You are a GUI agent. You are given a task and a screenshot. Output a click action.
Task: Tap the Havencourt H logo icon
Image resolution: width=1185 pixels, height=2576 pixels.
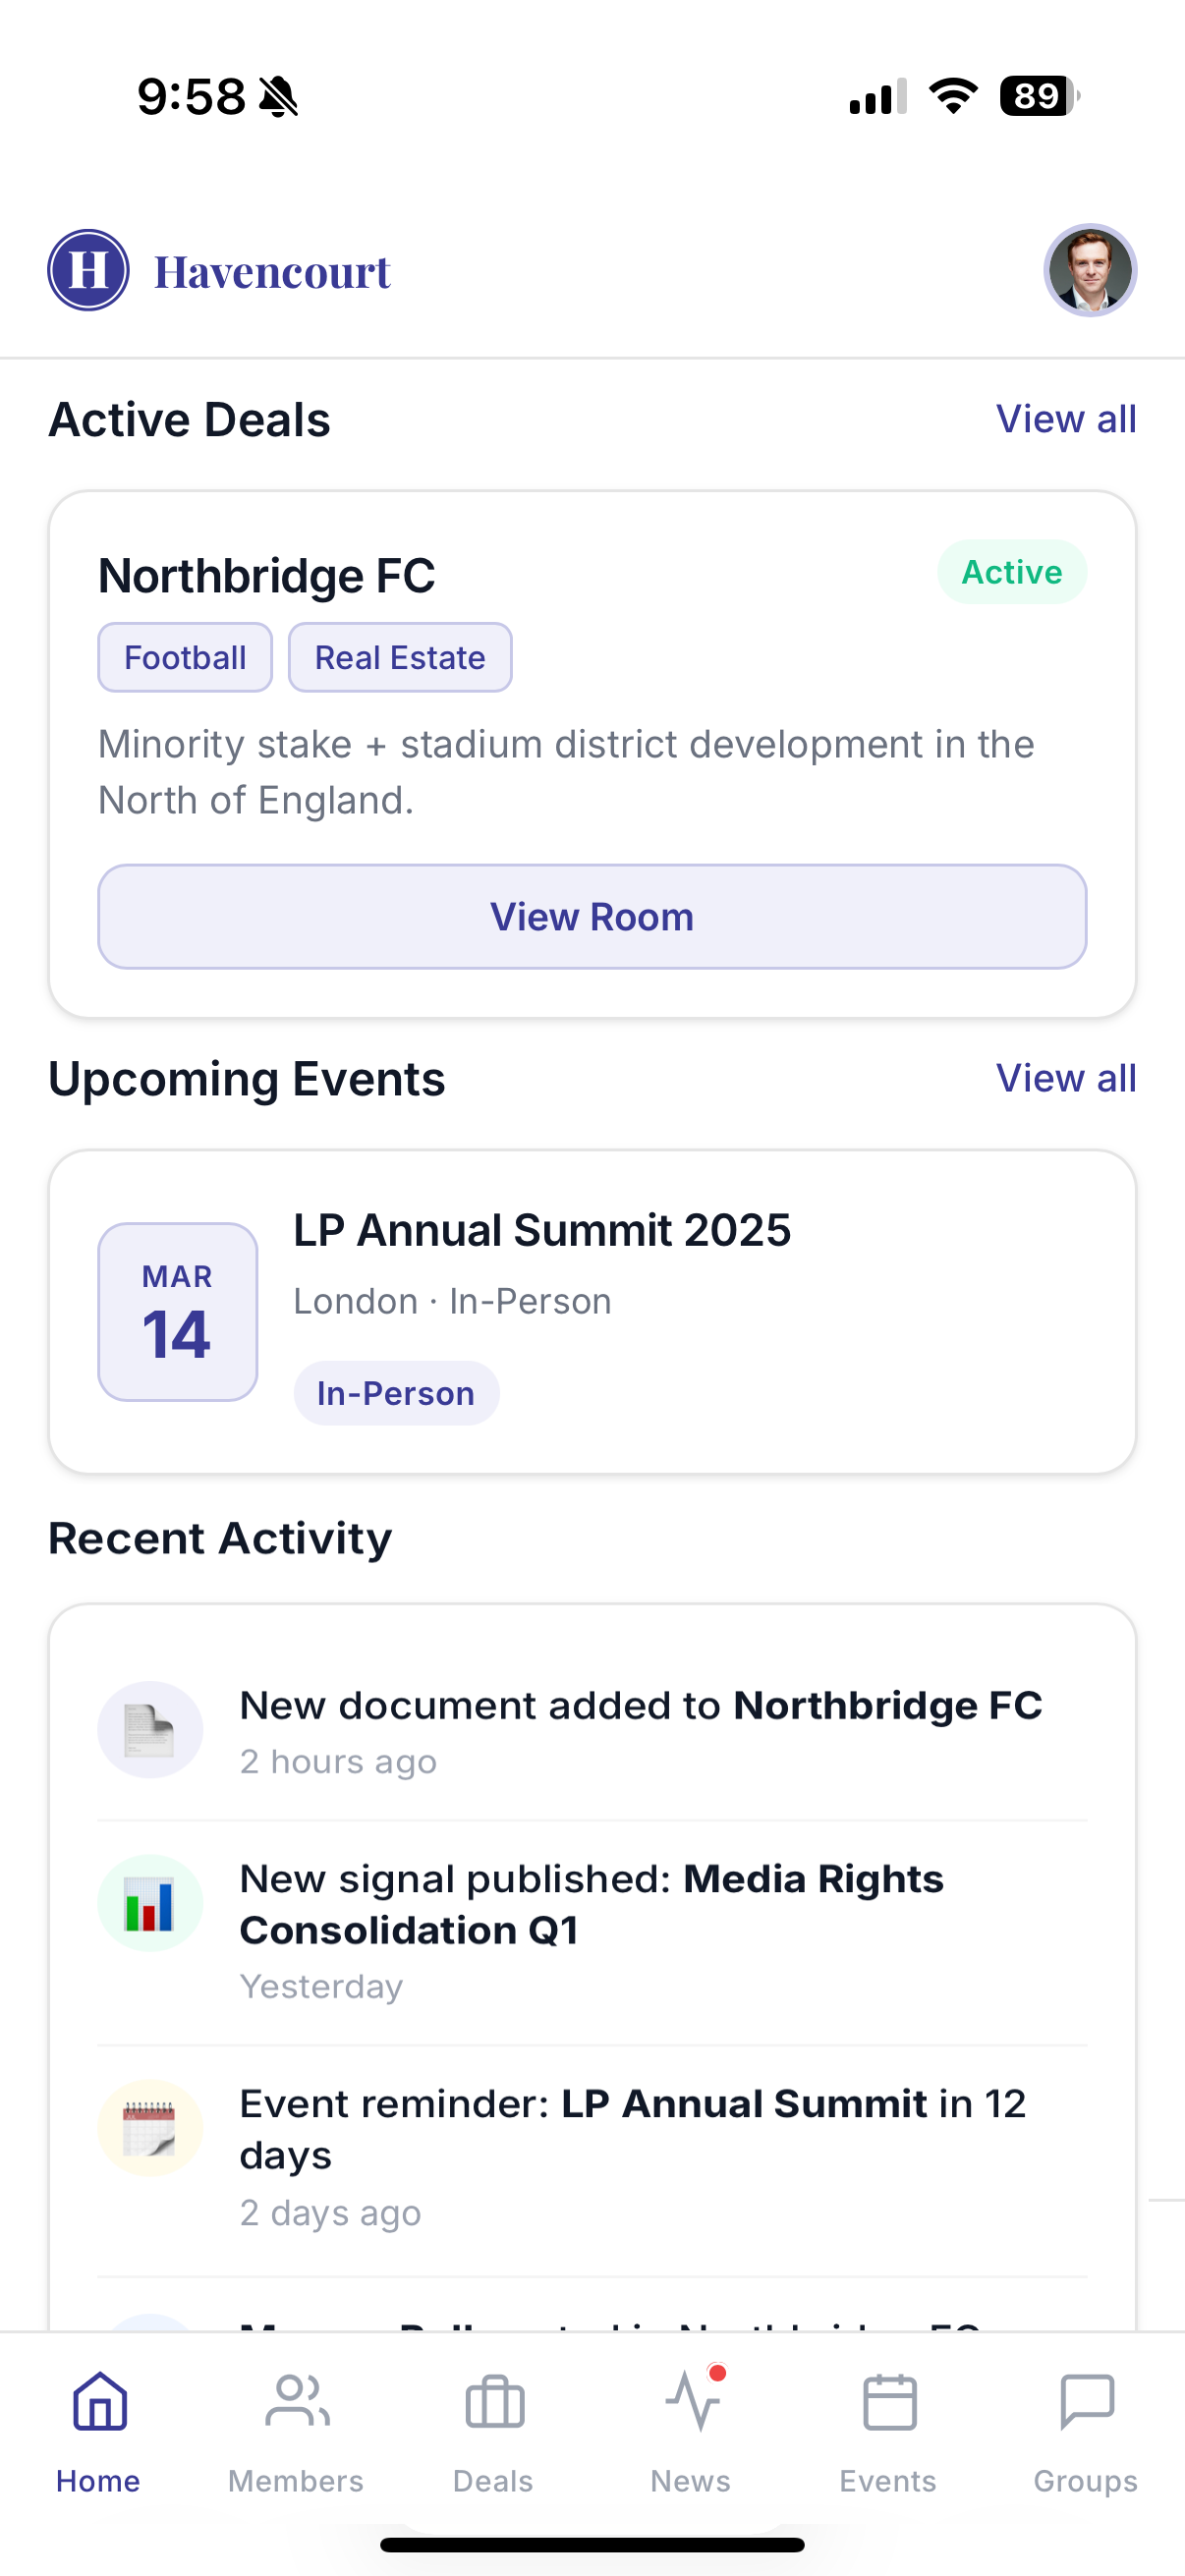click(x=88, y=270)
